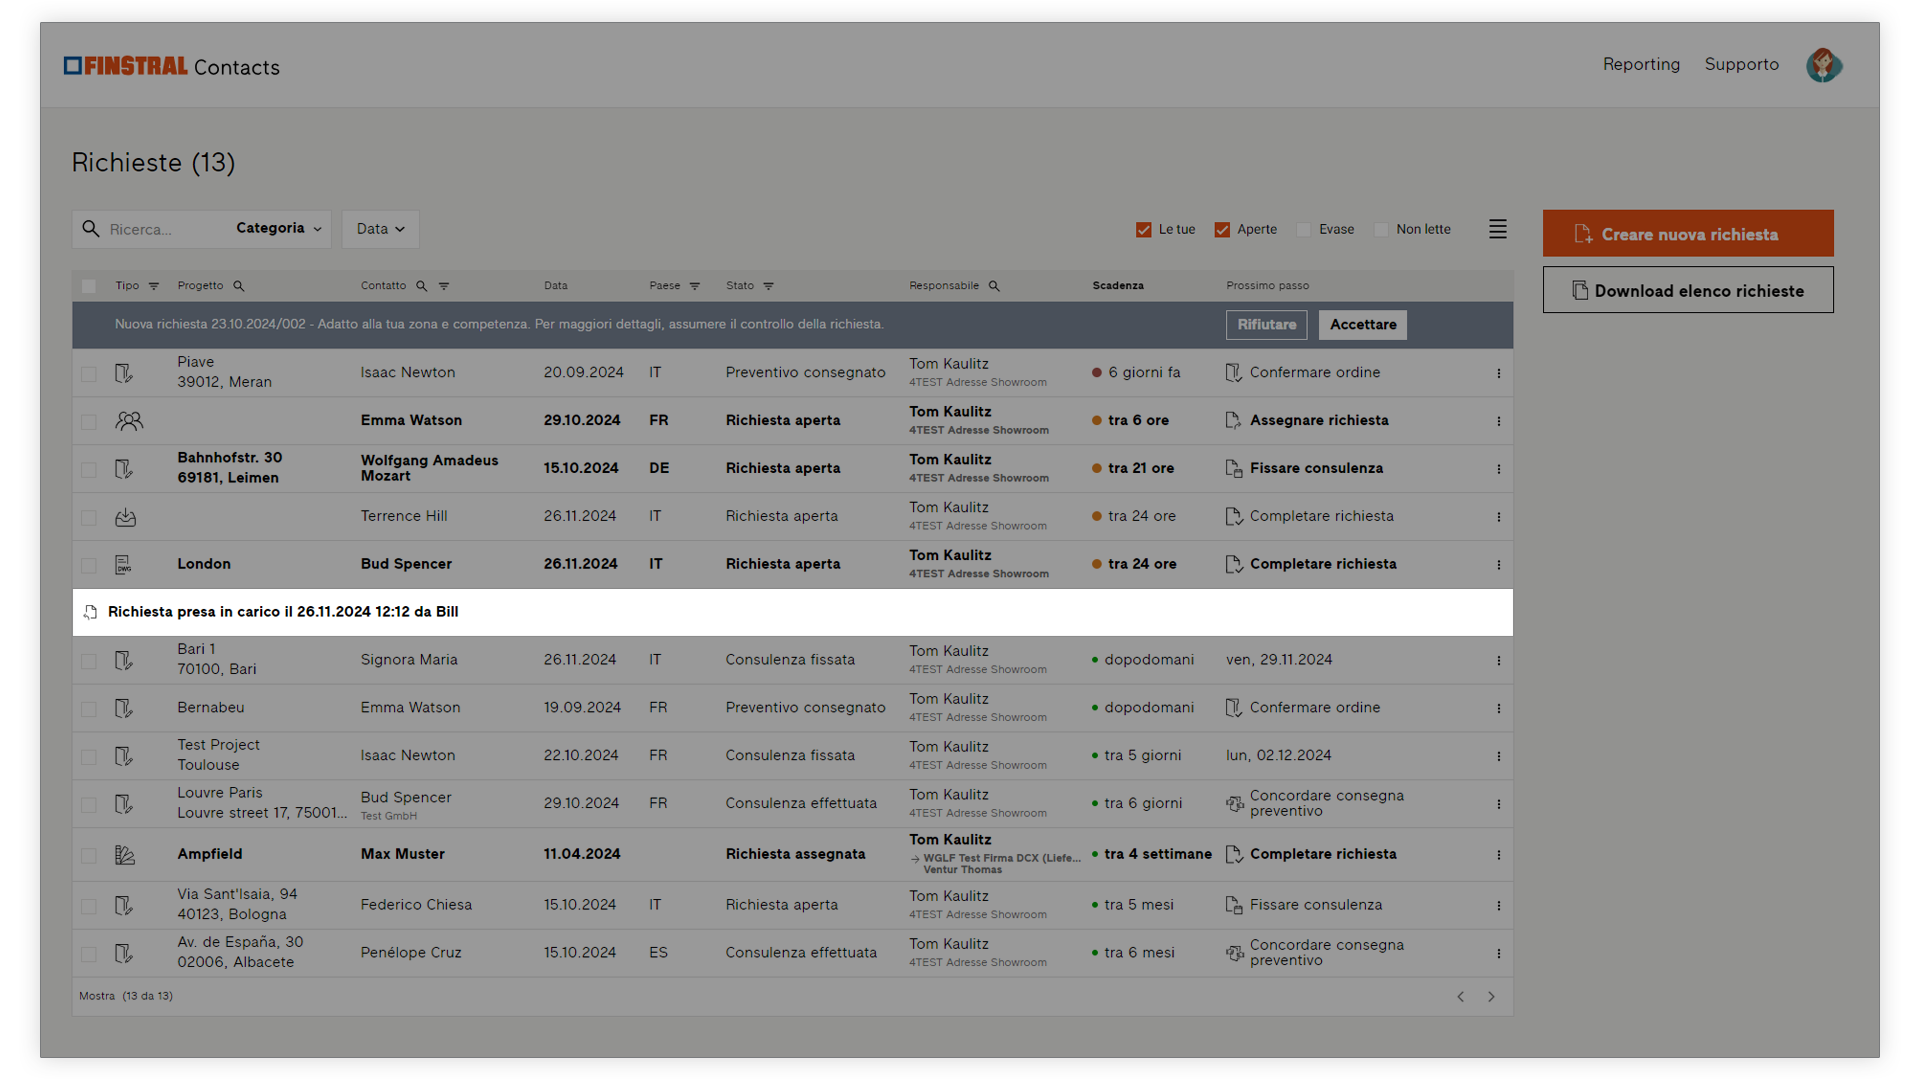Click the Data column header
1920x1080 pixels.
[556, 286]
